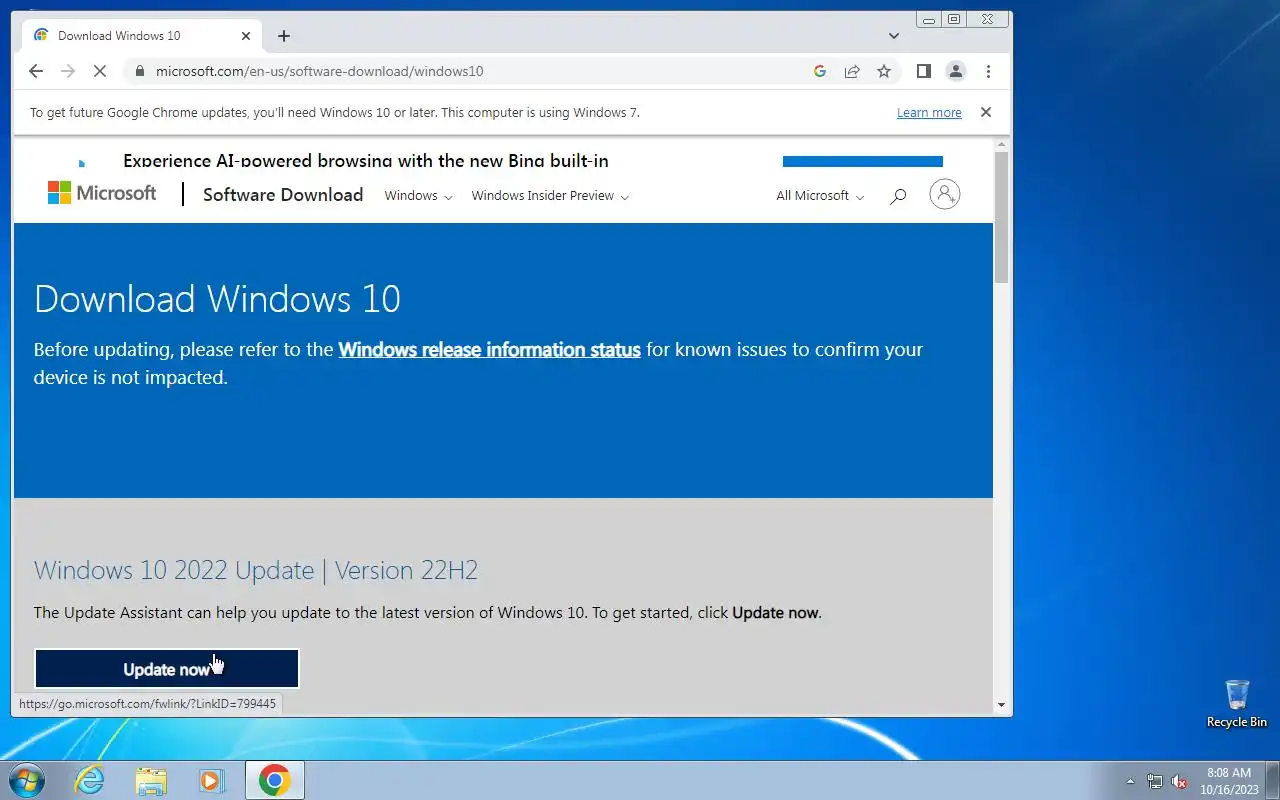Bookmark this page with the star icon
This screenshot has height=800, width=1280.
click(x=884, y=71)
